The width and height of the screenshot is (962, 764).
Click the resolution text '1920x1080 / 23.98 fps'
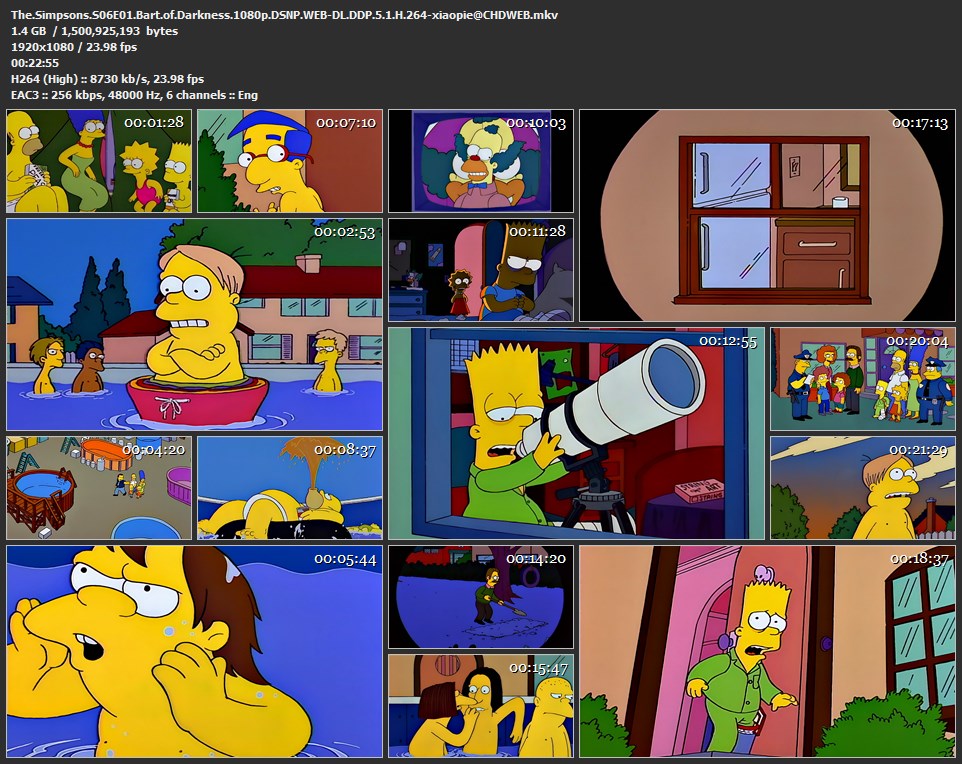pyautogui.click(x=74, y=47)
